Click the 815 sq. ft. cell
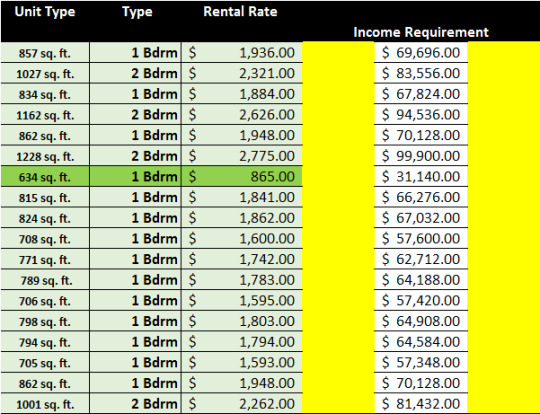The height and width of the screenshot is (414, 540). coord(45,197)
